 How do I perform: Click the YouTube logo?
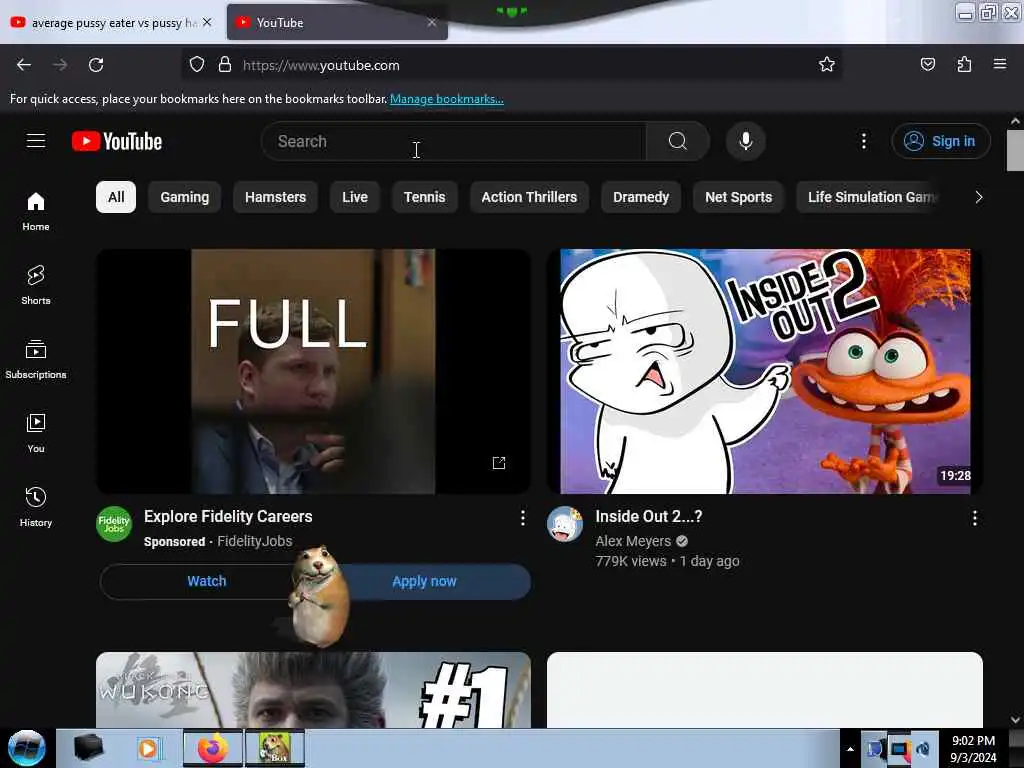pos(117,141)
